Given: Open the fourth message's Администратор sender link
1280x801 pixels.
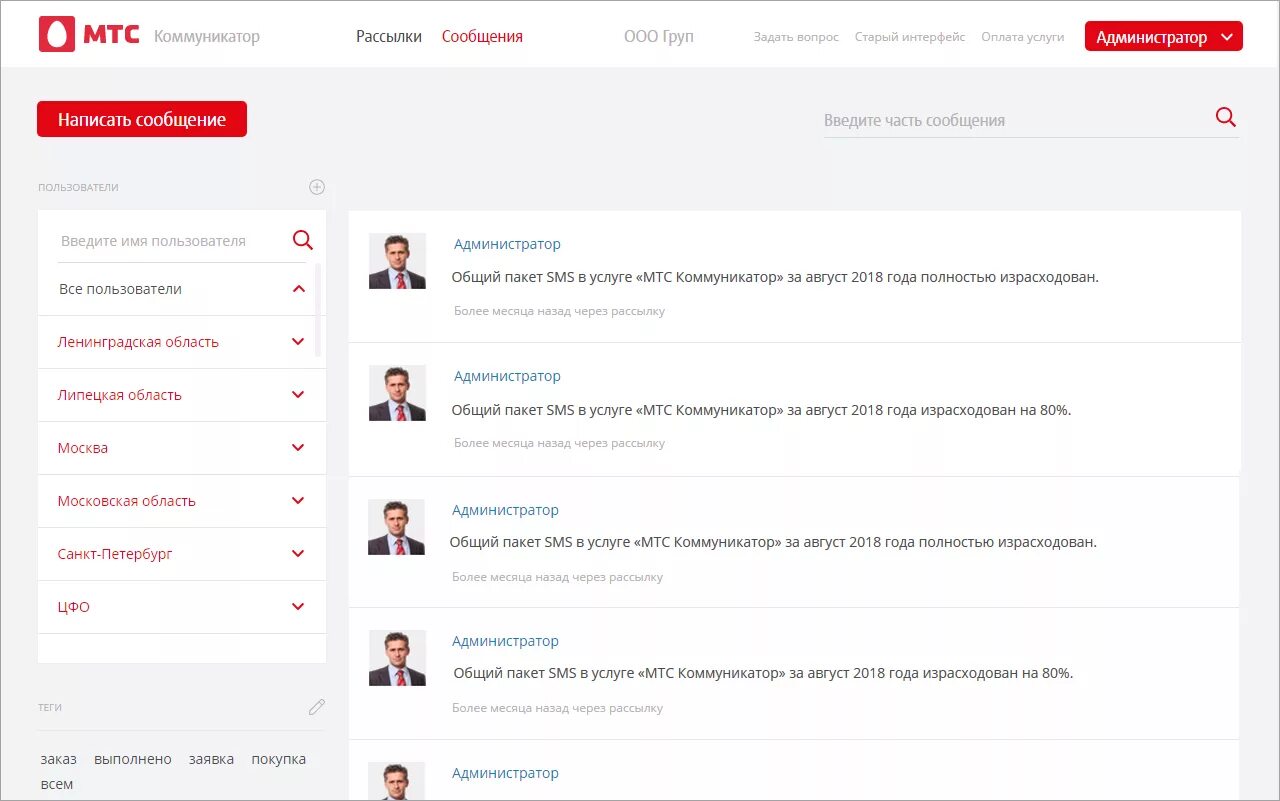Looking at the screenshot, I should pos(505,641).
